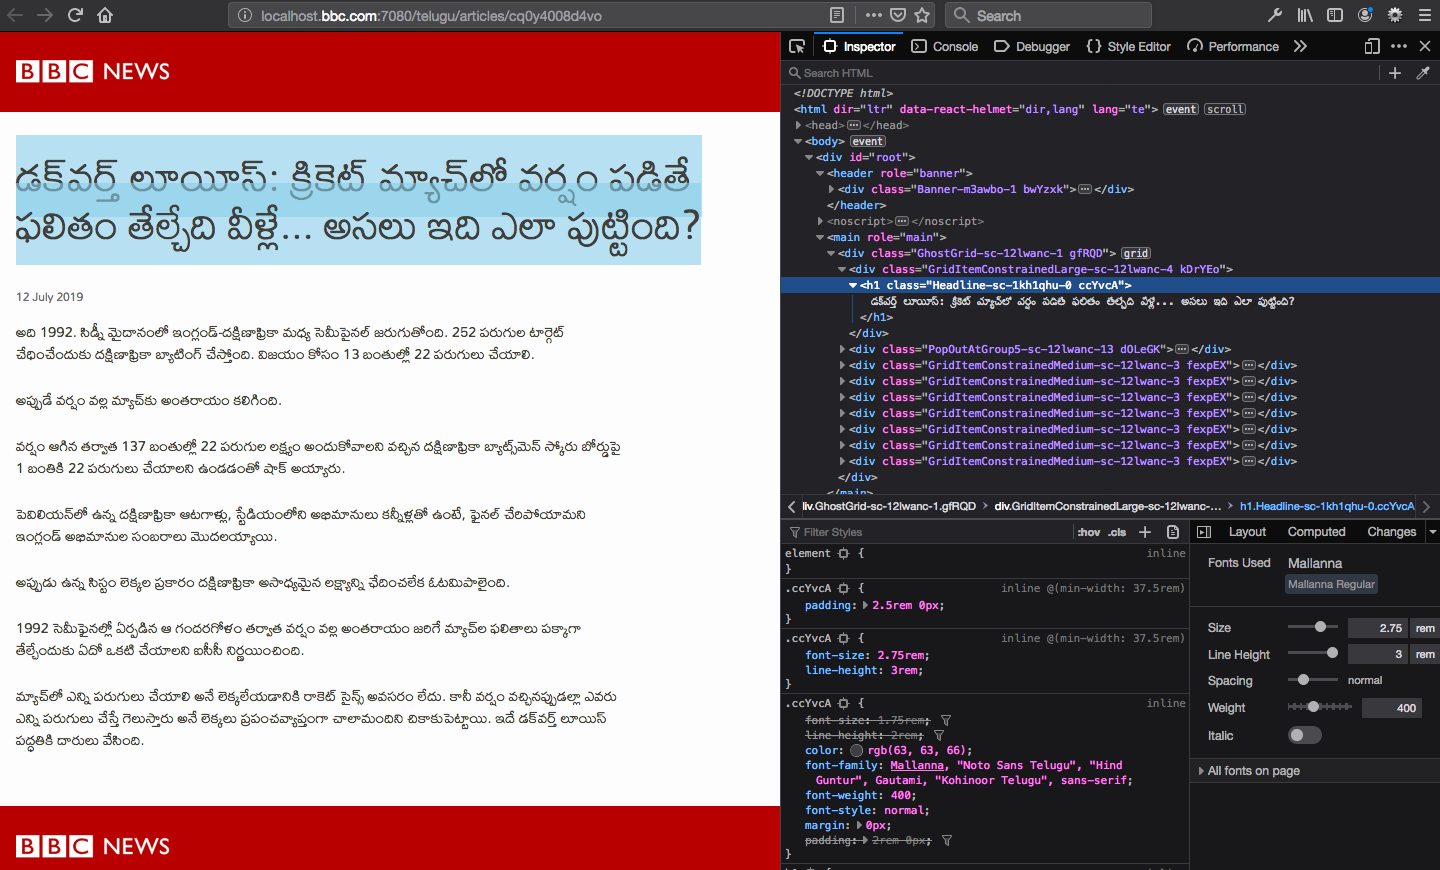The height and width of the screenshot is (870, 1440).
Task: Select the element picker tool in DevTools
Action: tap(796, 46)
